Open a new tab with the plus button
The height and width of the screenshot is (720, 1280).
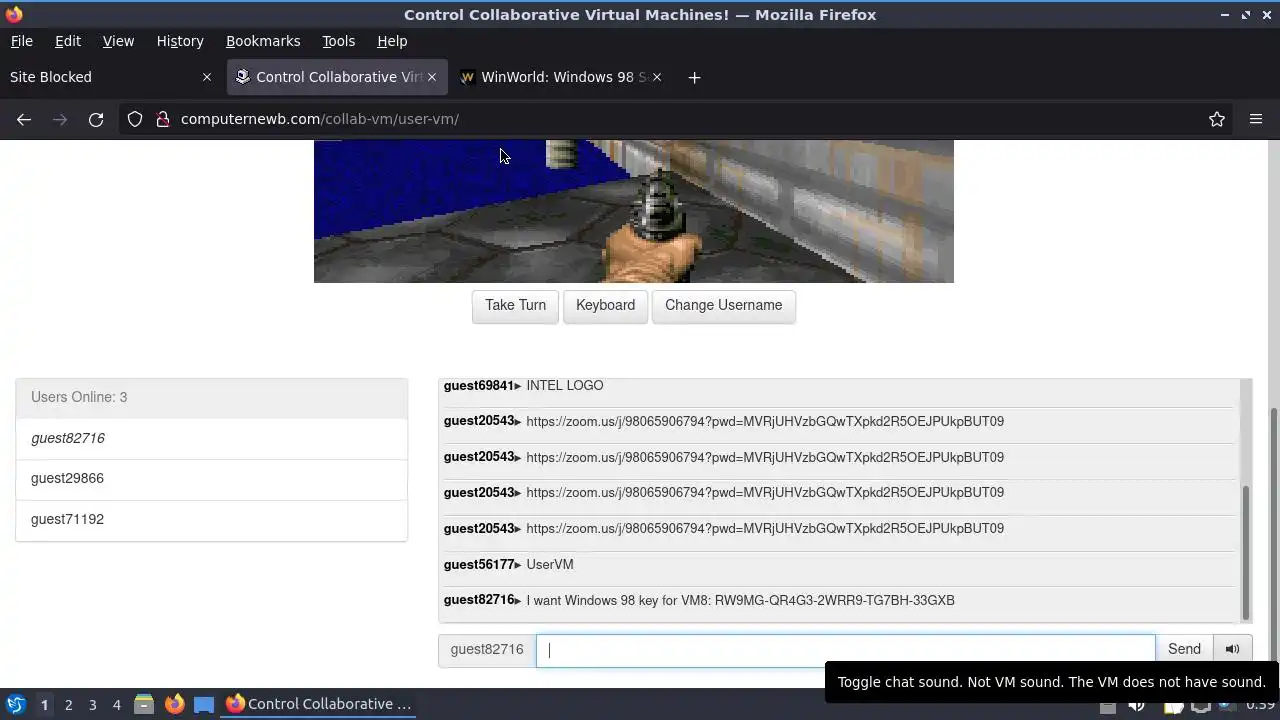[x=694, y=77]
